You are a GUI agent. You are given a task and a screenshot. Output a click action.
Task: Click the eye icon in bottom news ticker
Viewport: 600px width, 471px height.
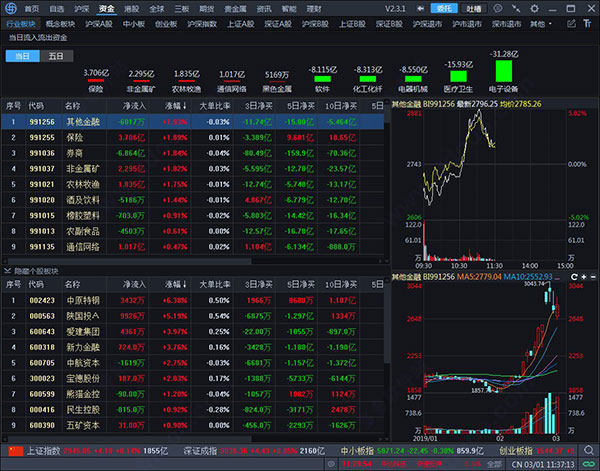(x=331, y=464)
